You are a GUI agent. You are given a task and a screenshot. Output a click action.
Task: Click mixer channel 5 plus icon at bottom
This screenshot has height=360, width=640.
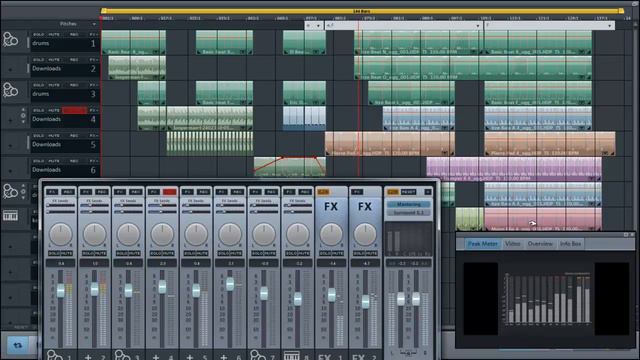(x=189, y=357)
